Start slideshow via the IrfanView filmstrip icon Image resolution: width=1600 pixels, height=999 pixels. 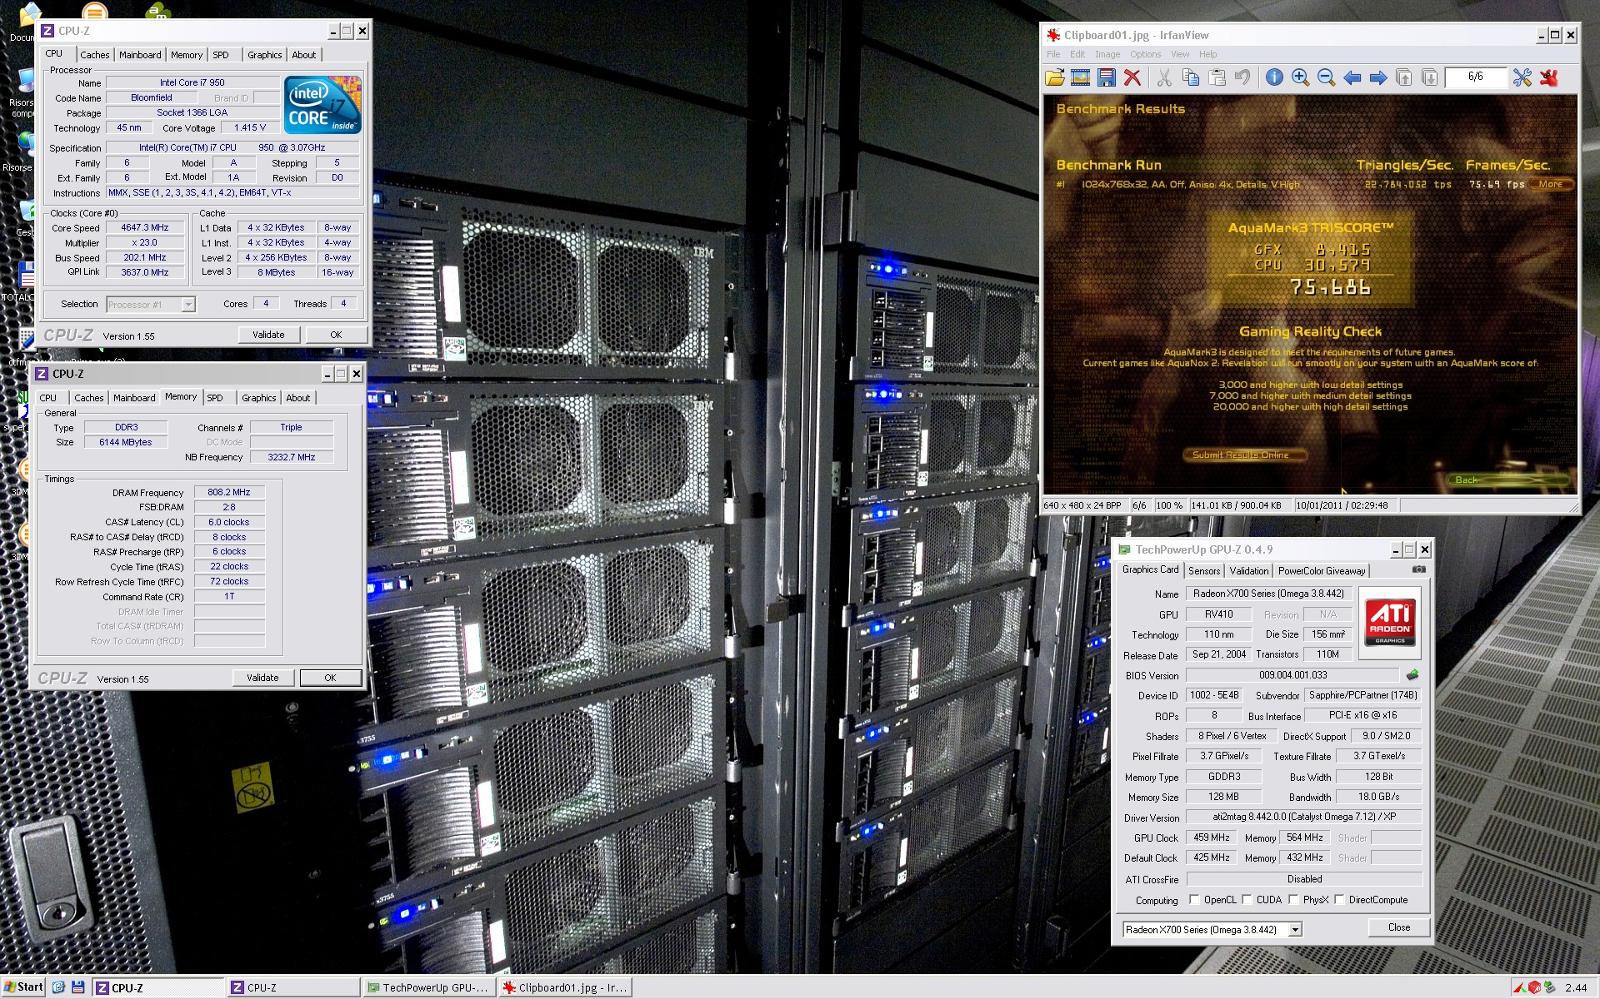click(x=1080, y=77)
